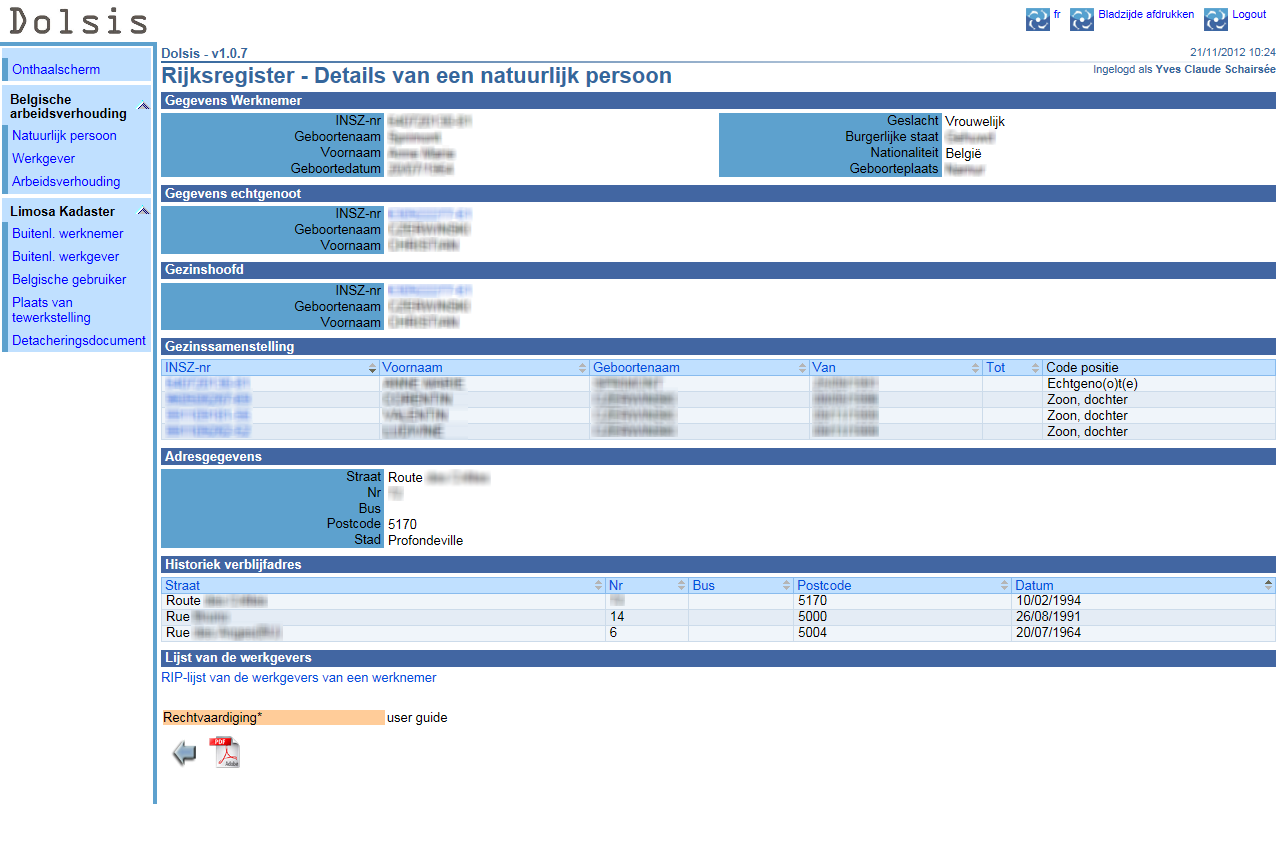Click the Lijst van de werkgevers header

(718, 658)
